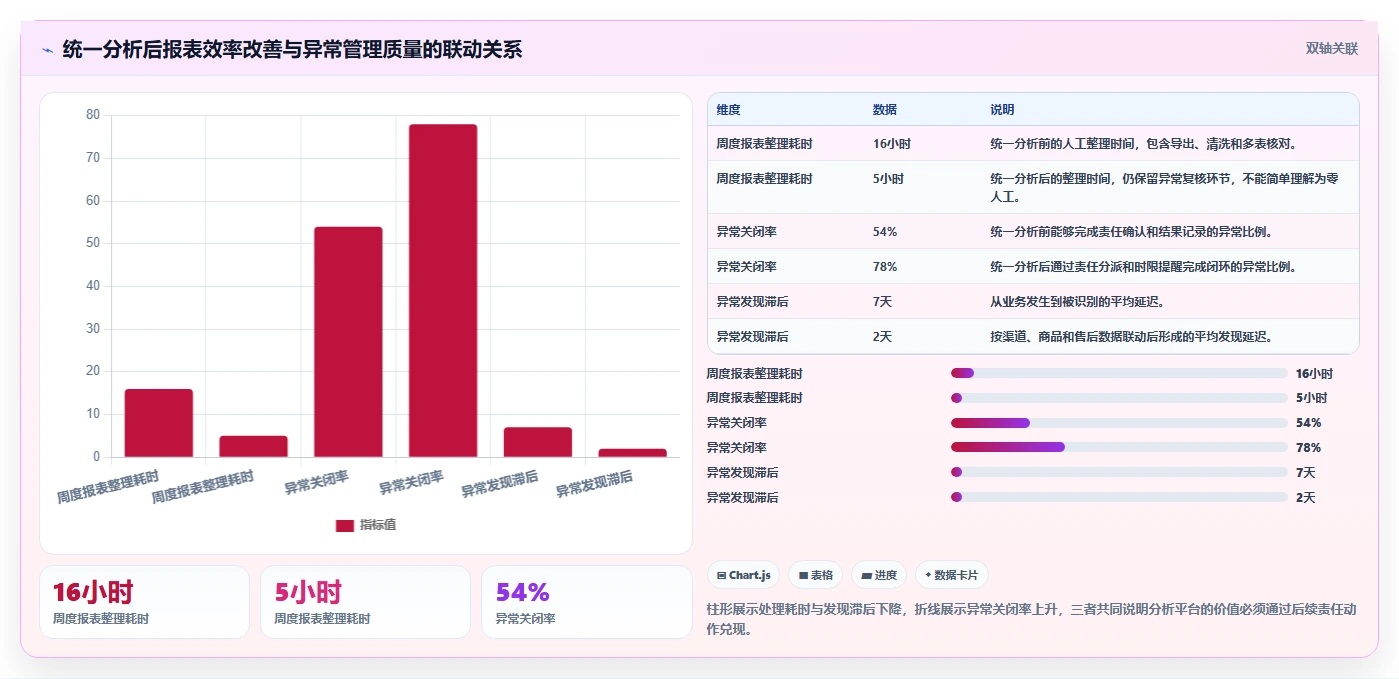Toggle the 指标值 legend label
Screen dimensions: 1399x679
pyautogui.click(x=378, y=525)
